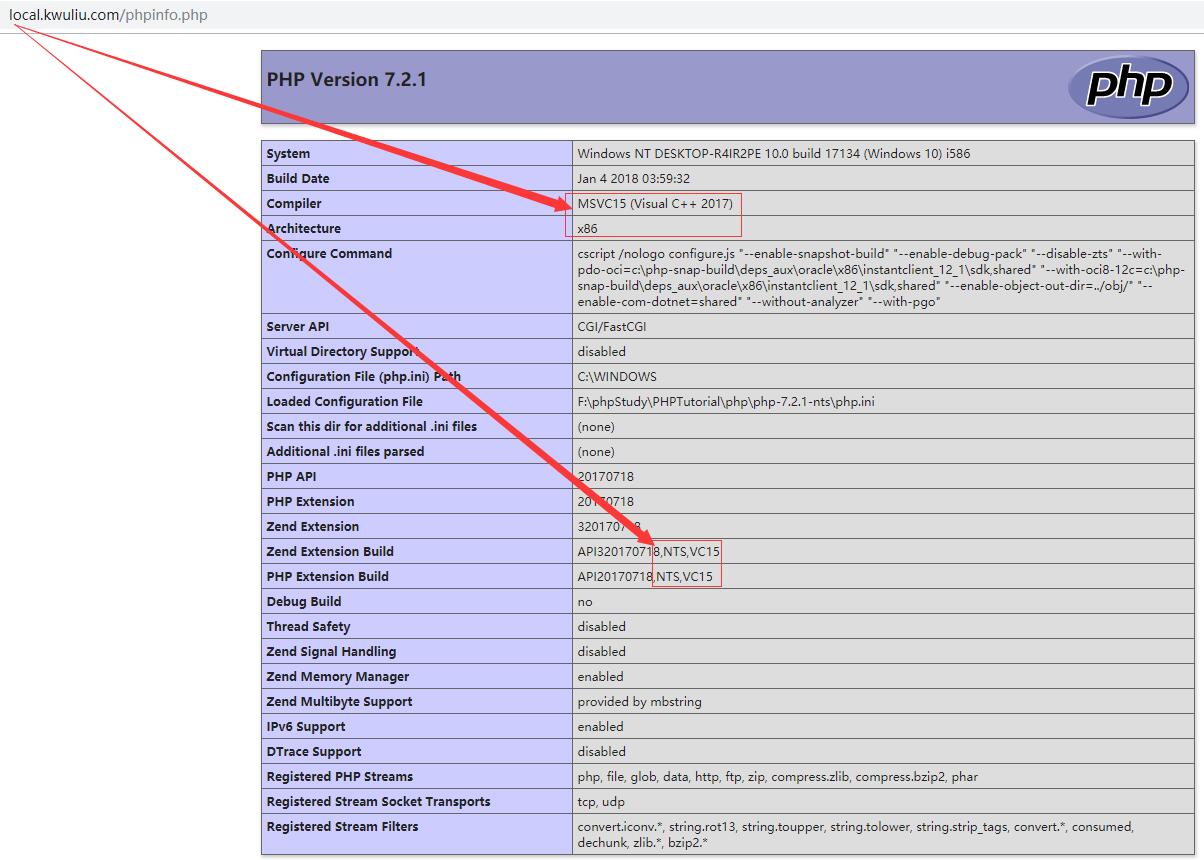Click the PHP Version 7.2.1 heading

click(x=347, y=80)
